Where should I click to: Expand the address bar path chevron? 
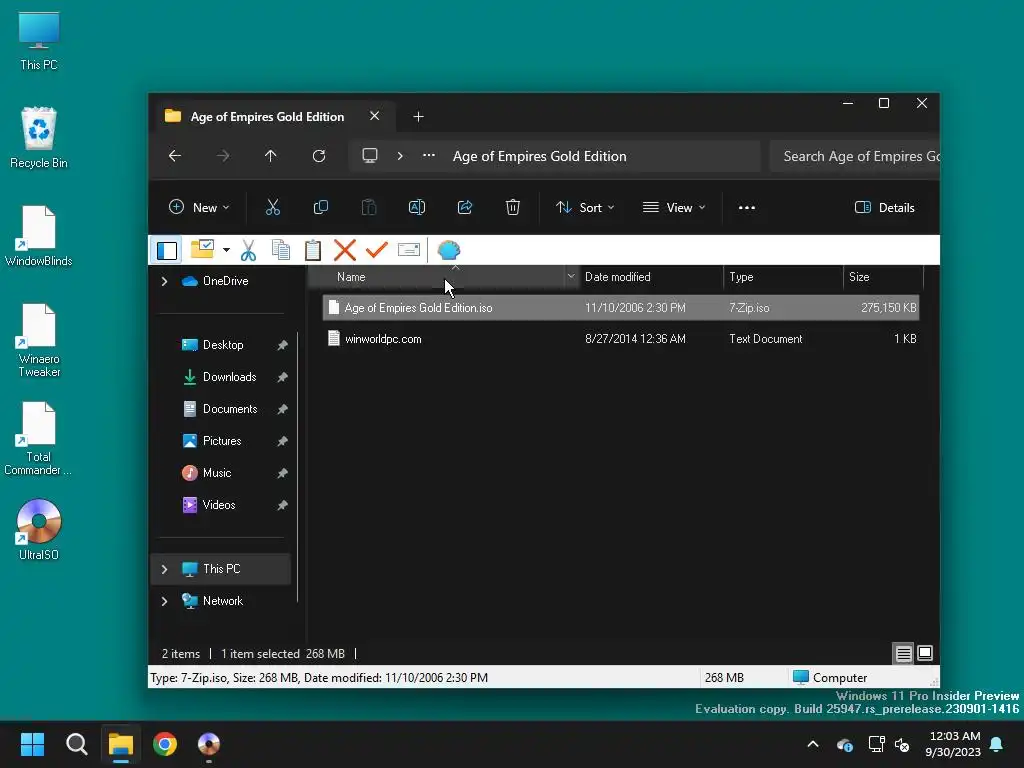(x=400, y=156)
